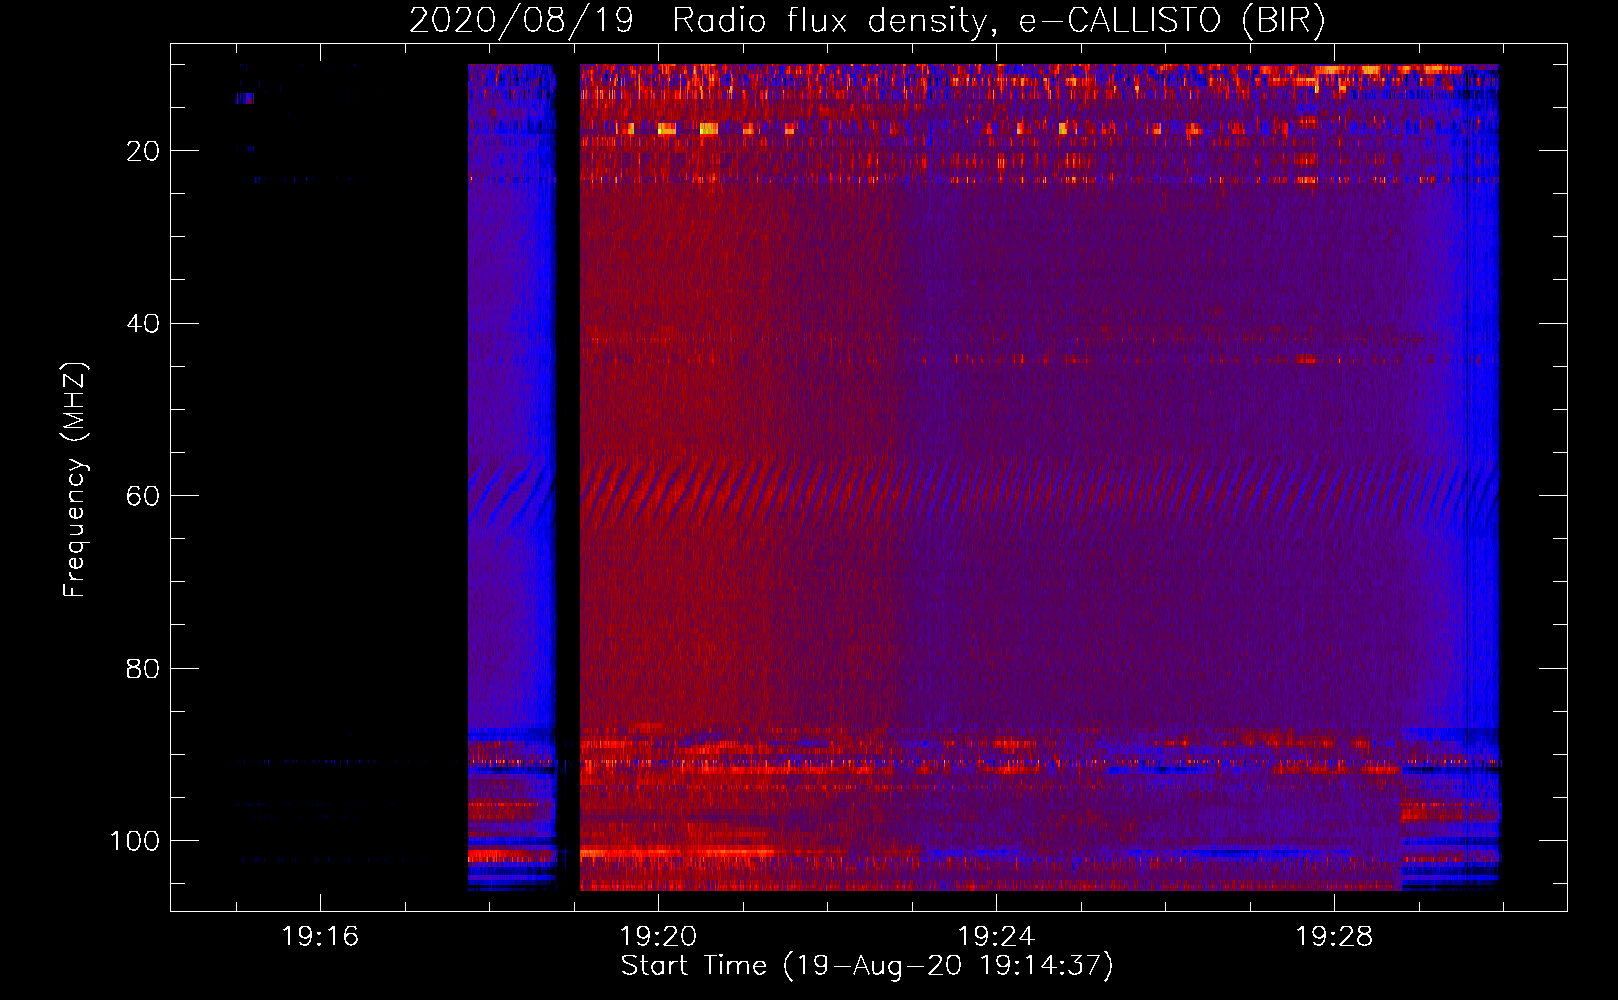Click the 19:16 time tick label

pos(320,937)
